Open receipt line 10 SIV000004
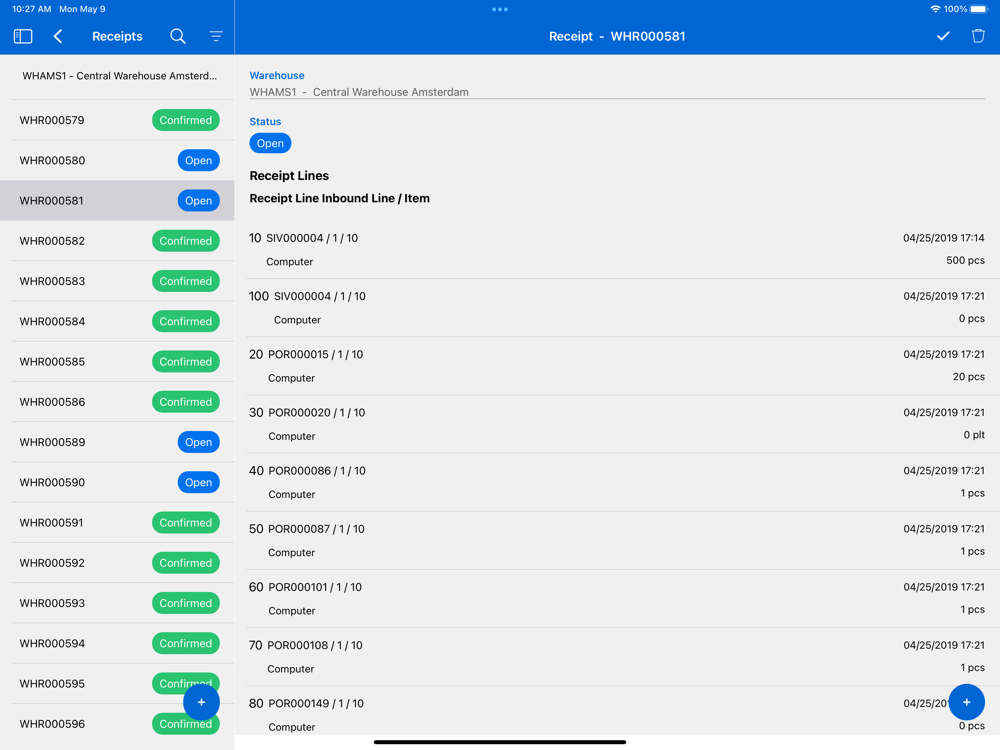1000x750 pixels. (616, 249)
